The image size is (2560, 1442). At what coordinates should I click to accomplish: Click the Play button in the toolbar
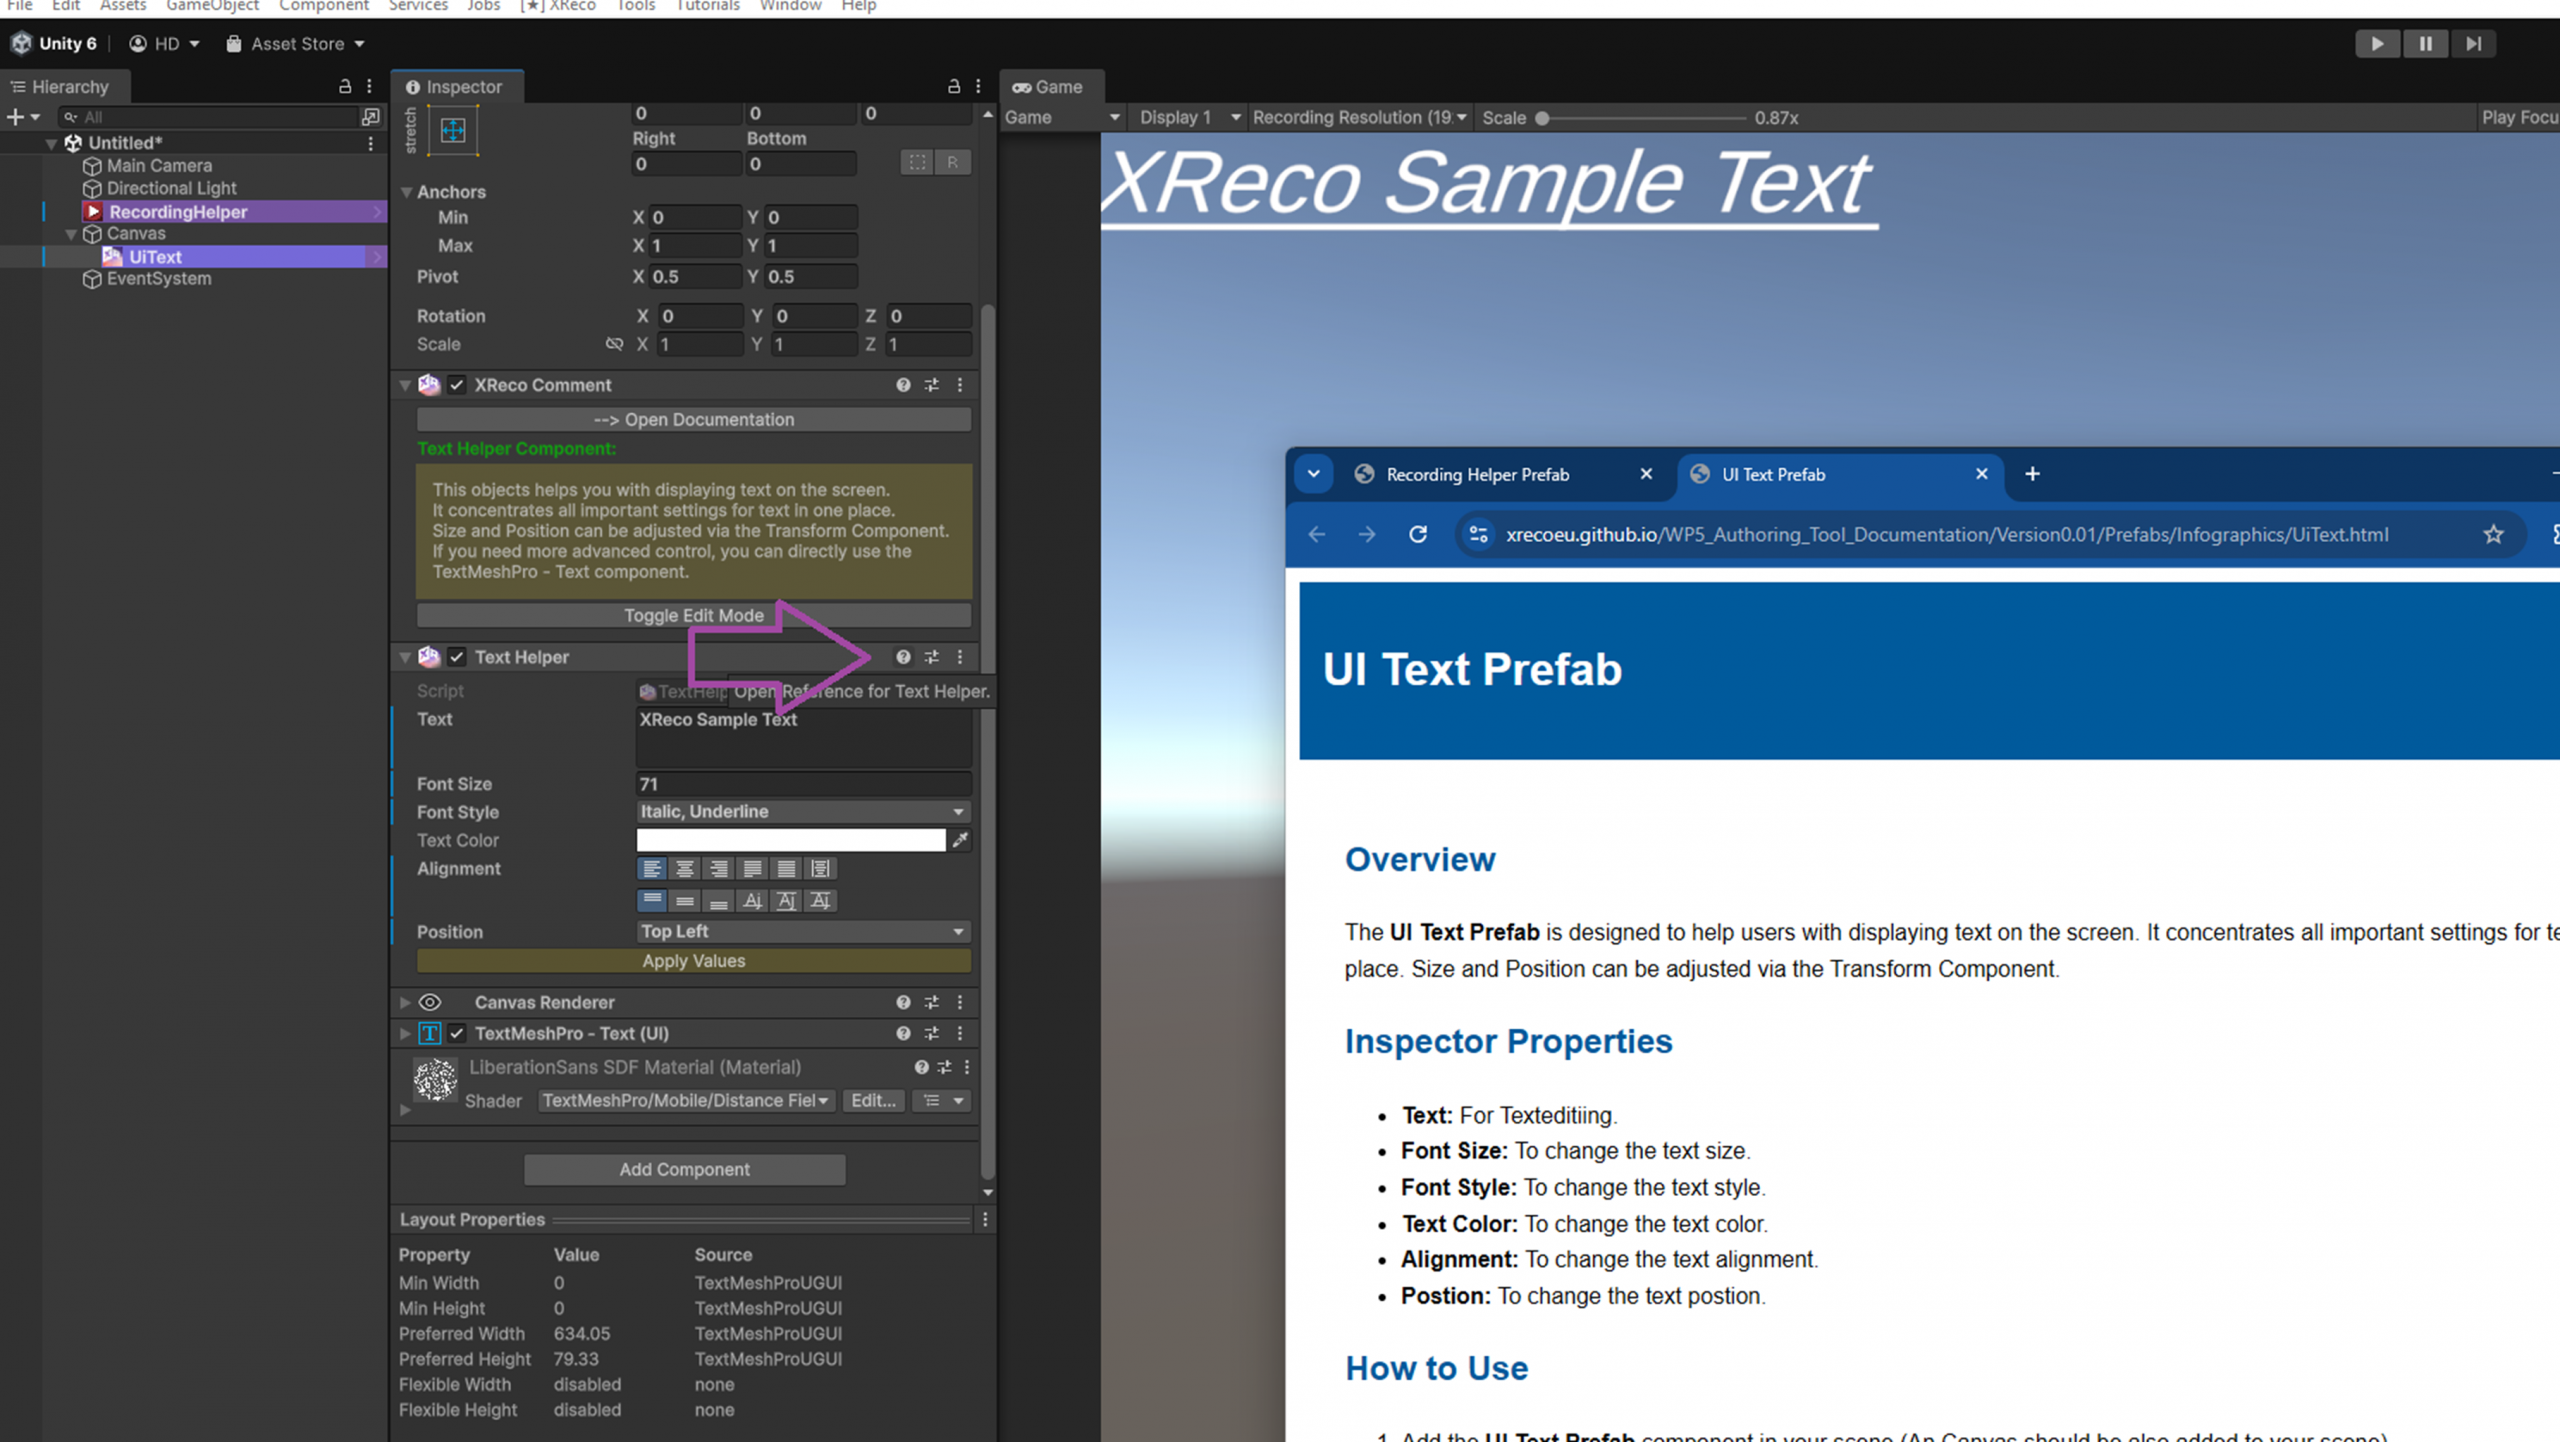2376,44
